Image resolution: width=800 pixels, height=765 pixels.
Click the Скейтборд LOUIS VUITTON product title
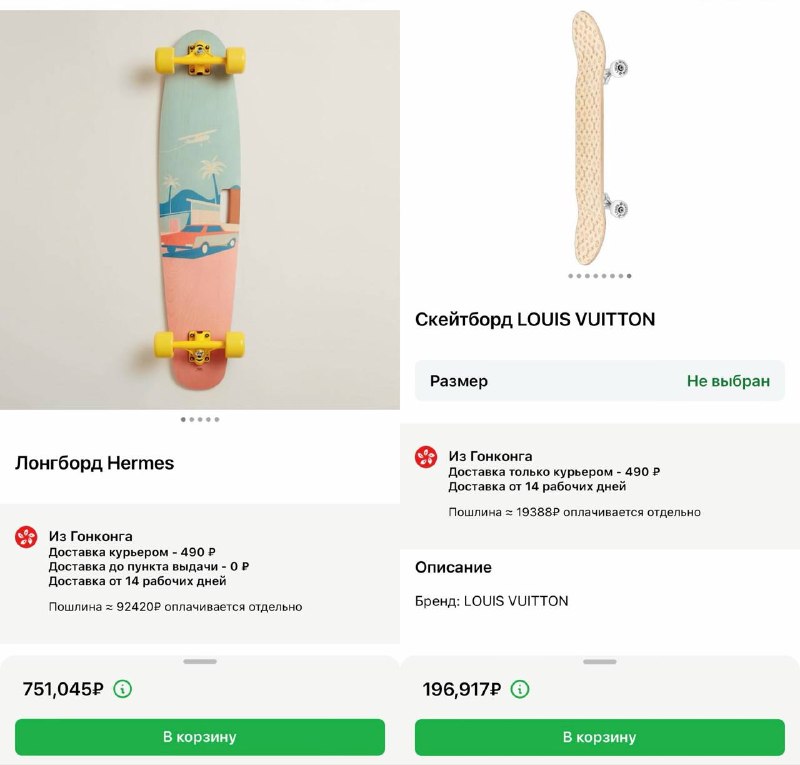click(x=535, y=320)
